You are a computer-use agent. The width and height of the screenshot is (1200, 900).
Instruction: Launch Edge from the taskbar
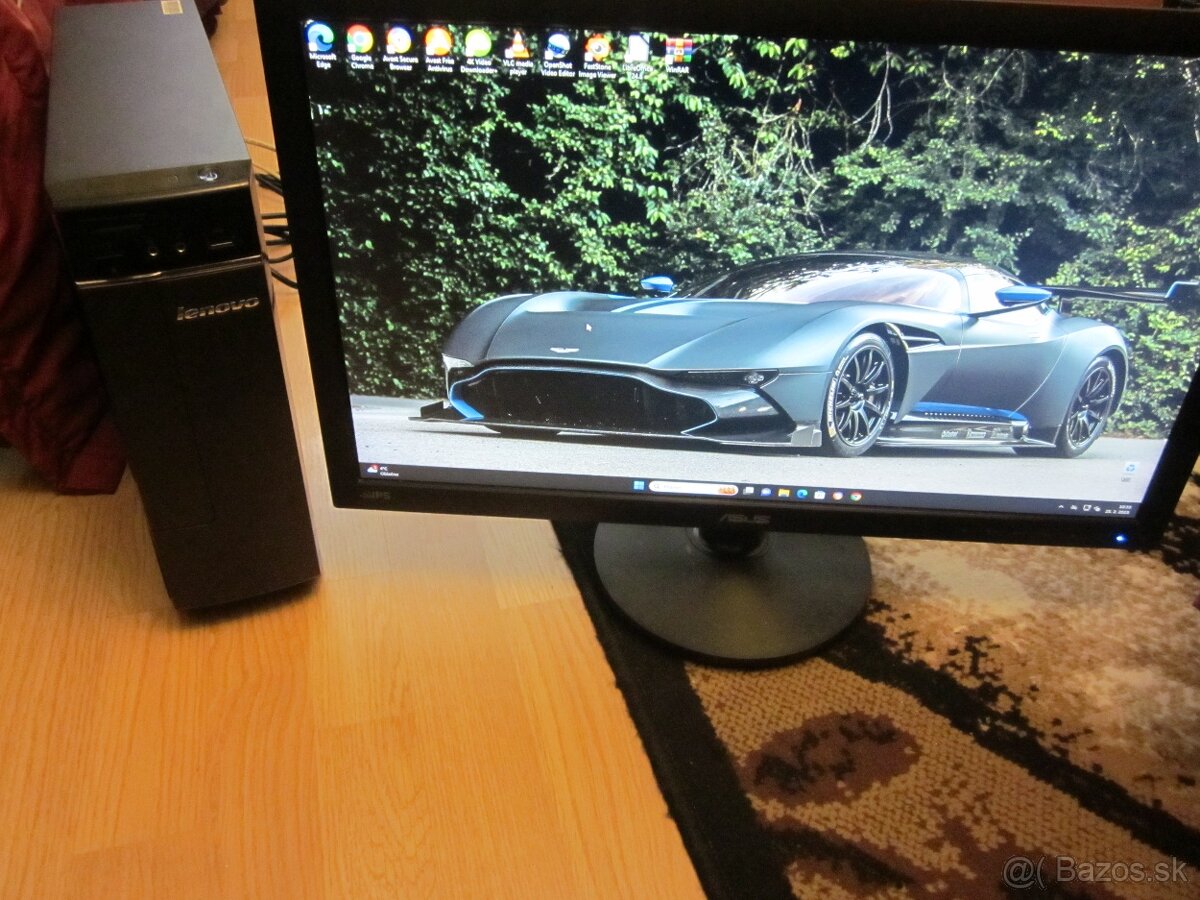coord(802,493)
